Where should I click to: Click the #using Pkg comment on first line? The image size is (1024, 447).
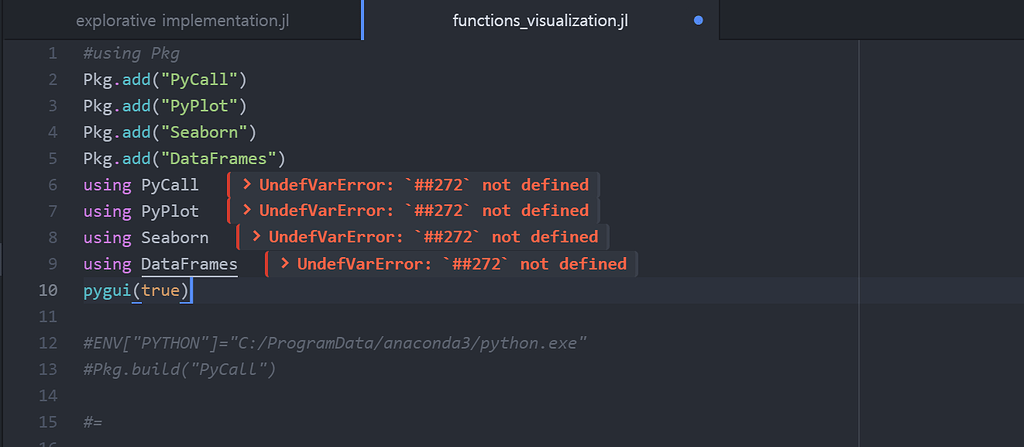pyautogui.click(x=131, y=53)
